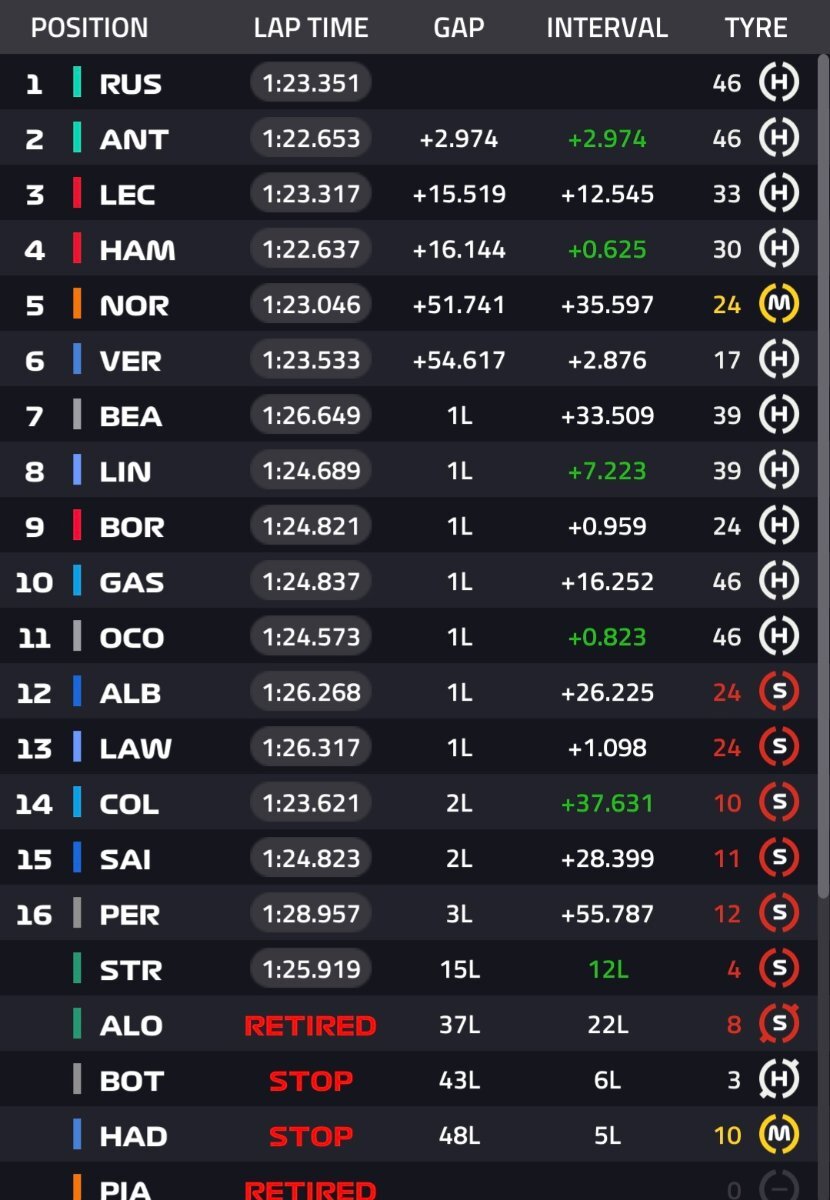Click Verstappen's hard tyre icon
This screenshot has height=1200, width=830.
point(779,359)
